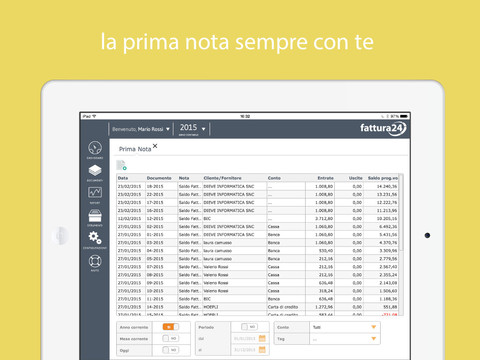This screenshot has height=360, width=480.
Task: Open the Dashboard gauge icon in sidebar
Action: (x=95, y=148)
